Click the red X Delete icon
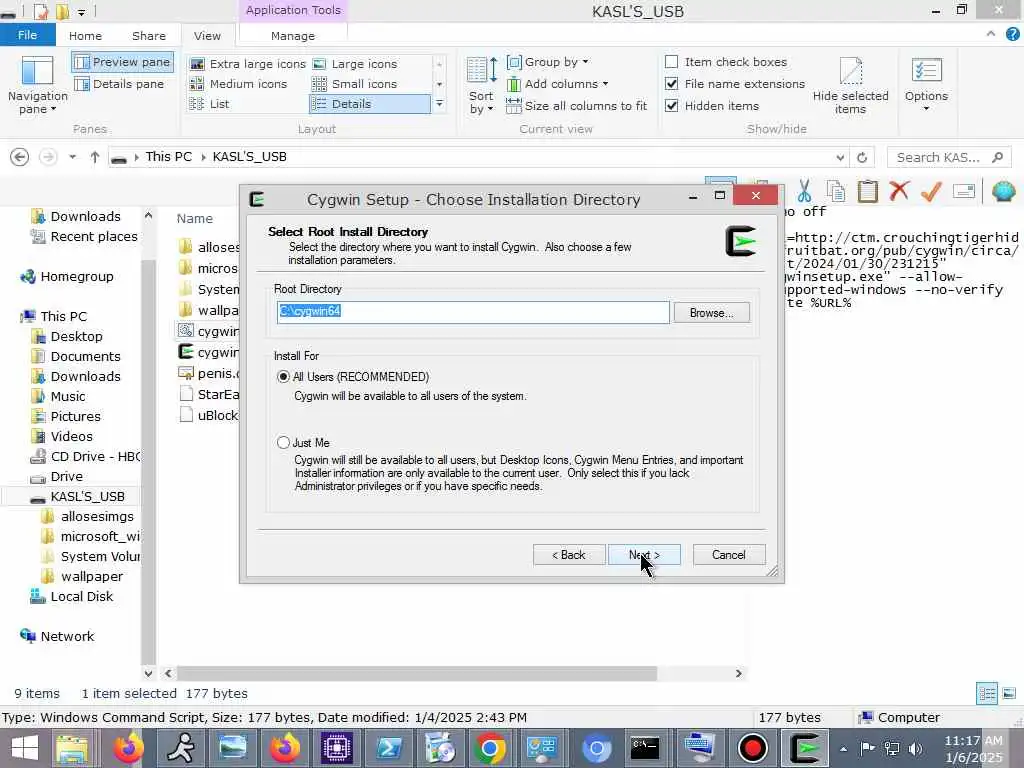The image size is (1024, 768). (899, 191)
